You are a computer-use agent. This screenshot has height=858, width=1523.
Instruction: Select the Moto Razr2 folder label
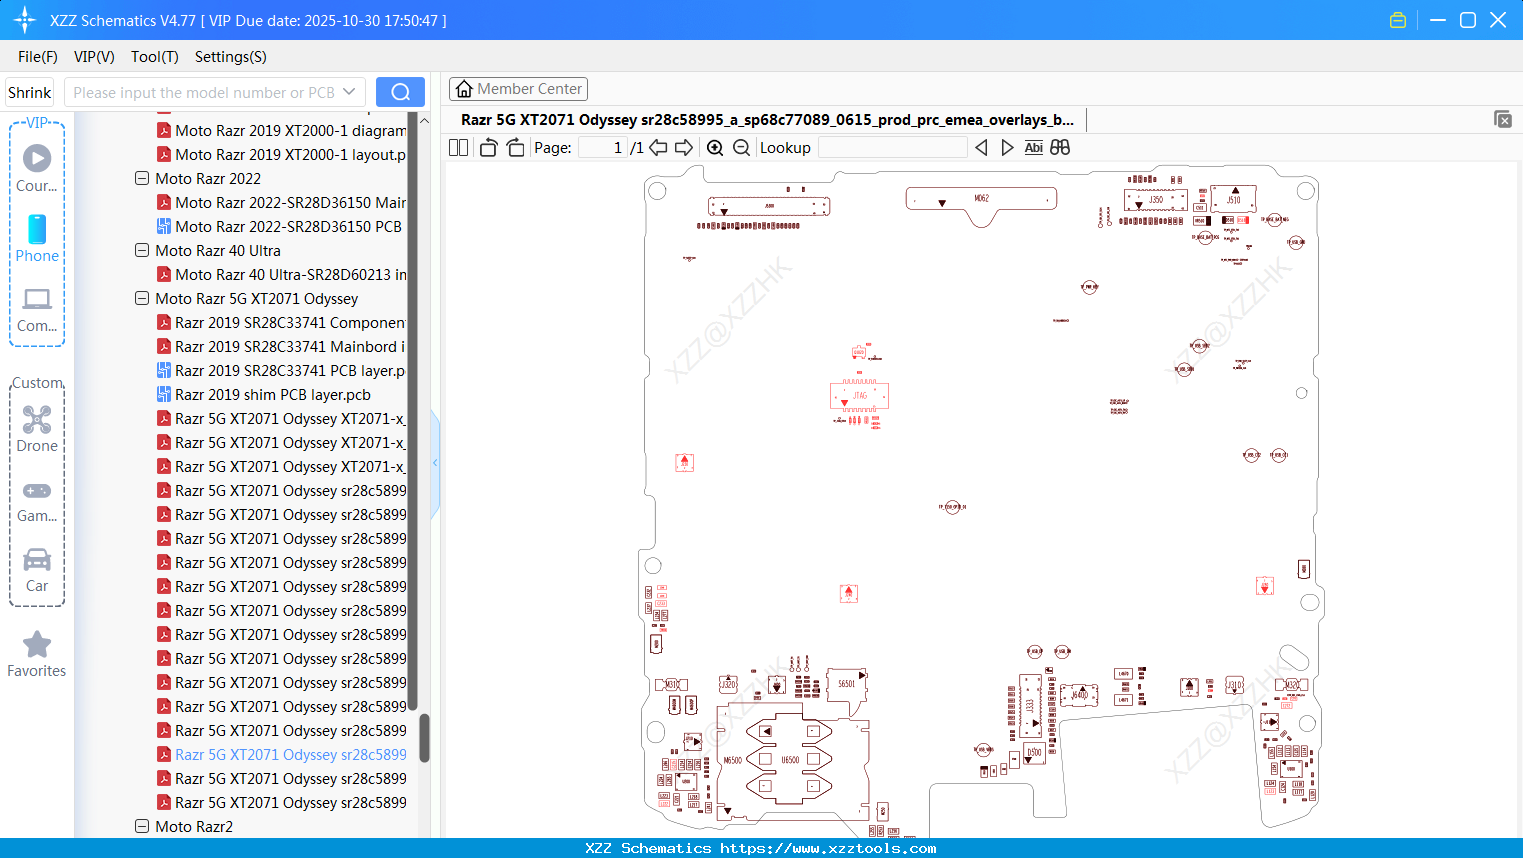(194, 827)
